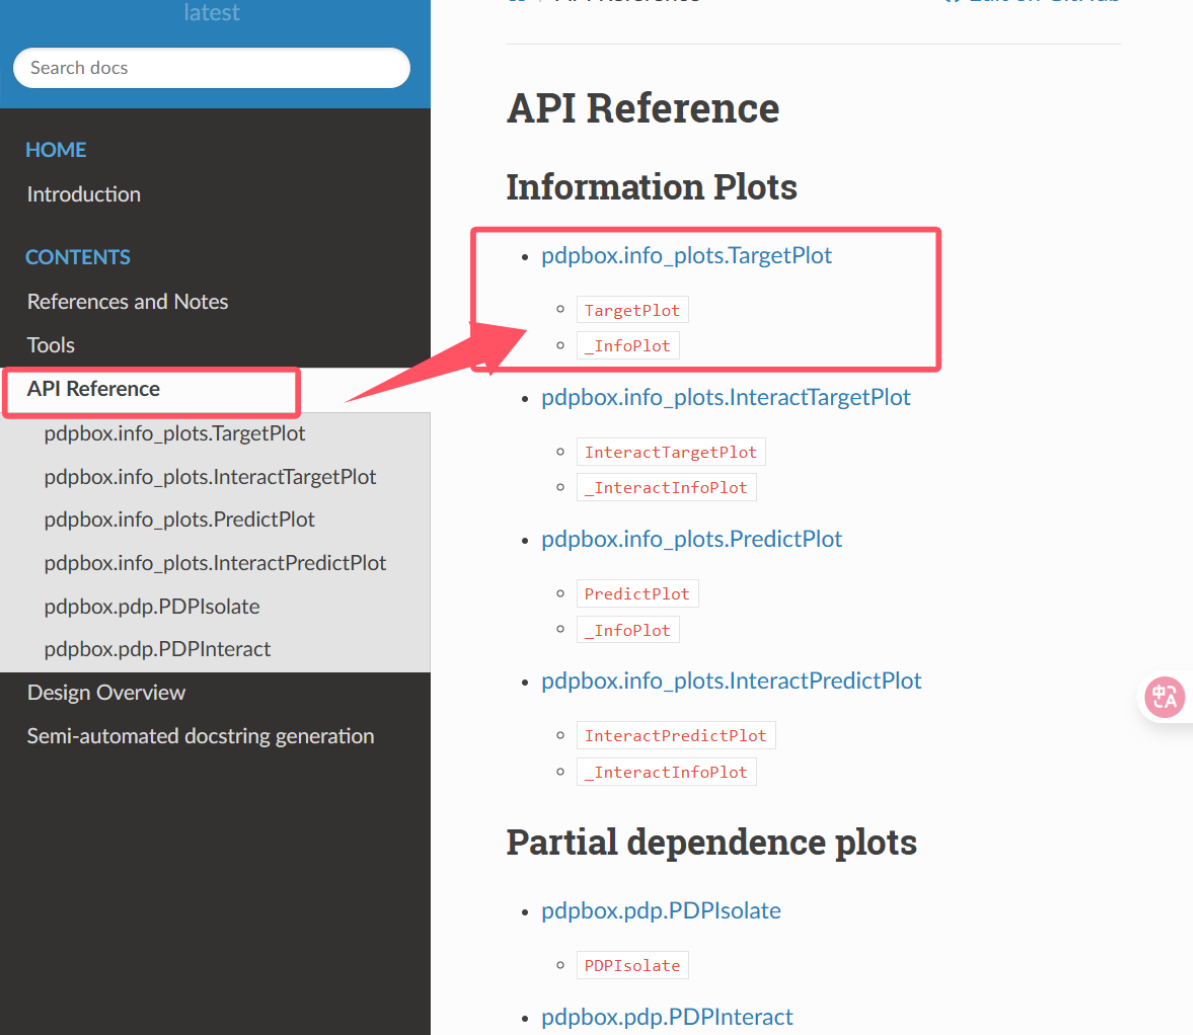Select Tools in the sidebar
Viewport: 1193px width, 1035px height.
51,345
